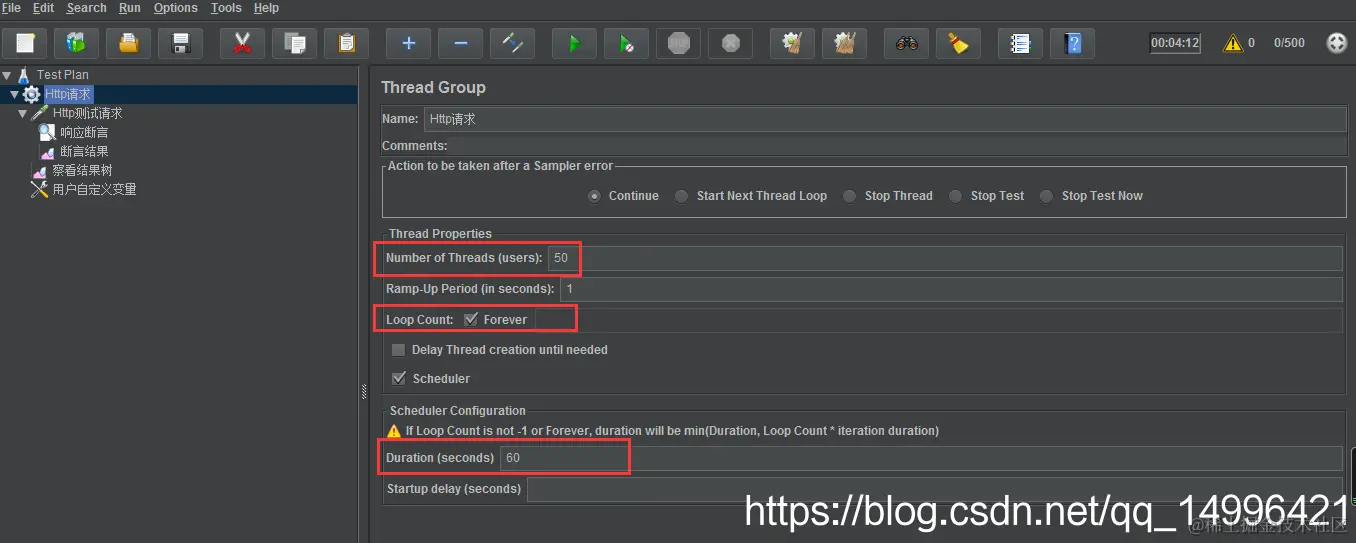Start test with no pauses icon
Image resolution: width=1356 pixels, height=543 pixels.
[626, 43]
